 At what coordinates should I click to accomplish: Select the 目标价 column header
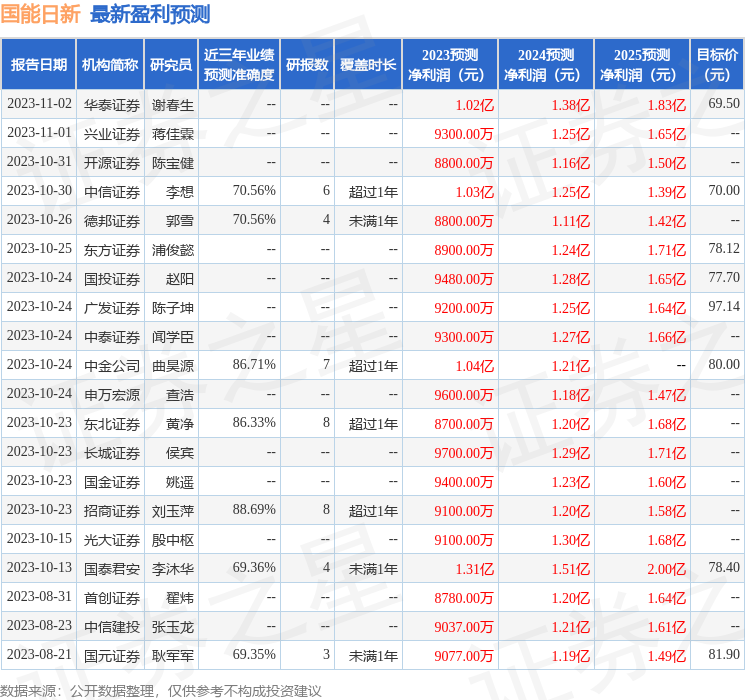717,65
